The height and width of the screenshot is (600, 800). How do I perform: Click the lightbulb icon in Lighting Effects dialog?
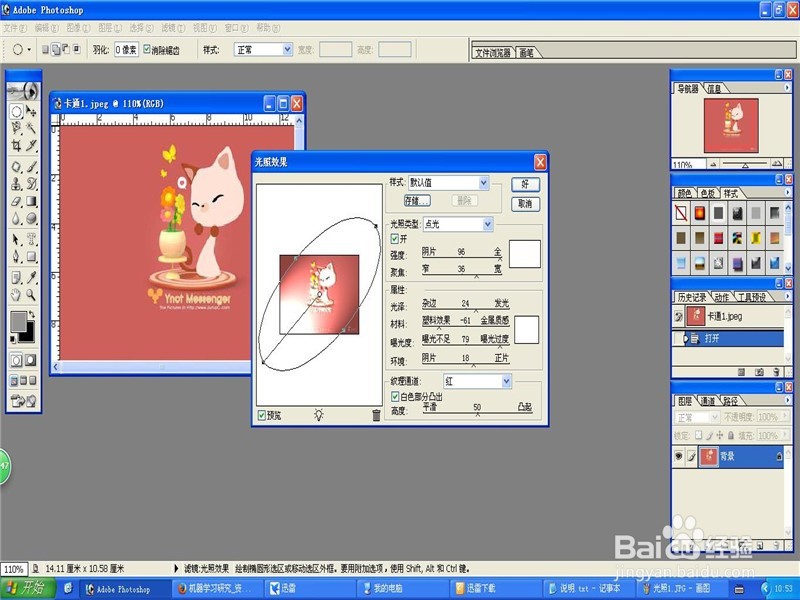[x=319, y=415]
